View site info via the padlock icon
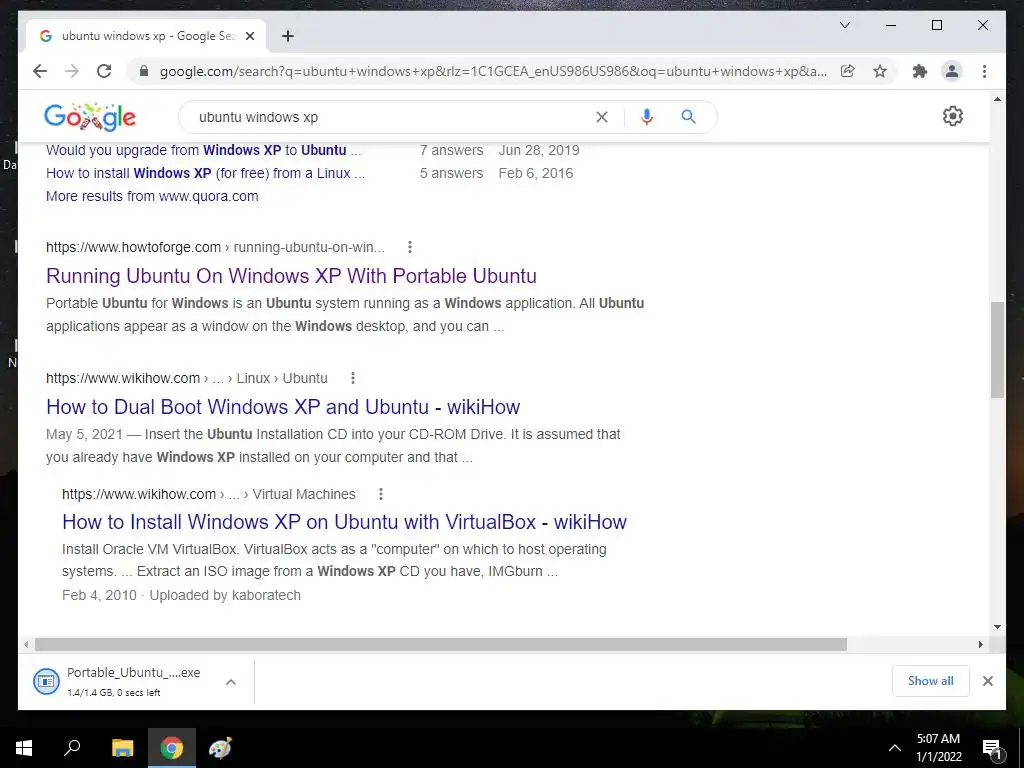The width and height of the screenshot is (1024, 768). (144, 71)
